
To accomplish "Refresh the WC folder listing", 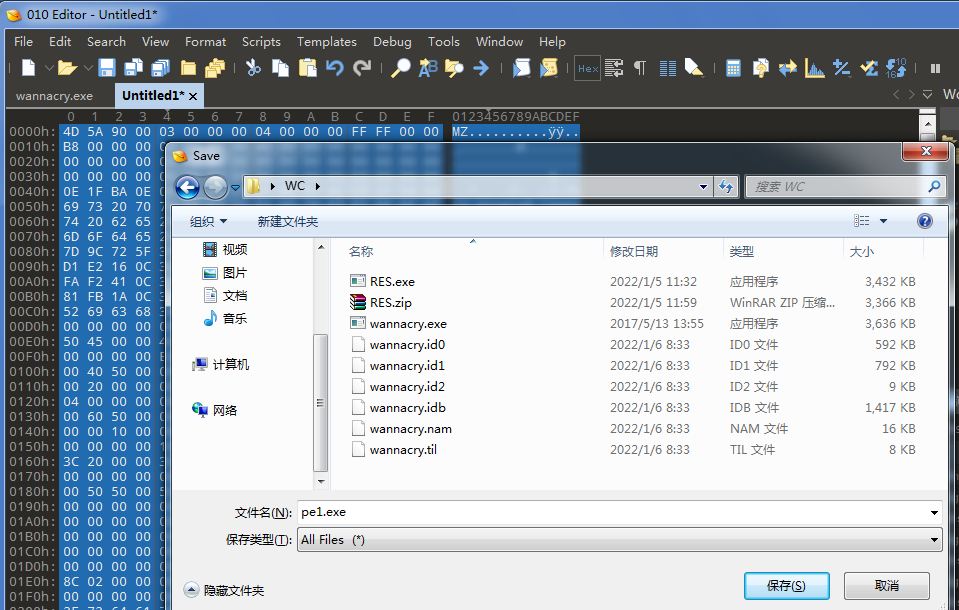I will coord(726,187).
